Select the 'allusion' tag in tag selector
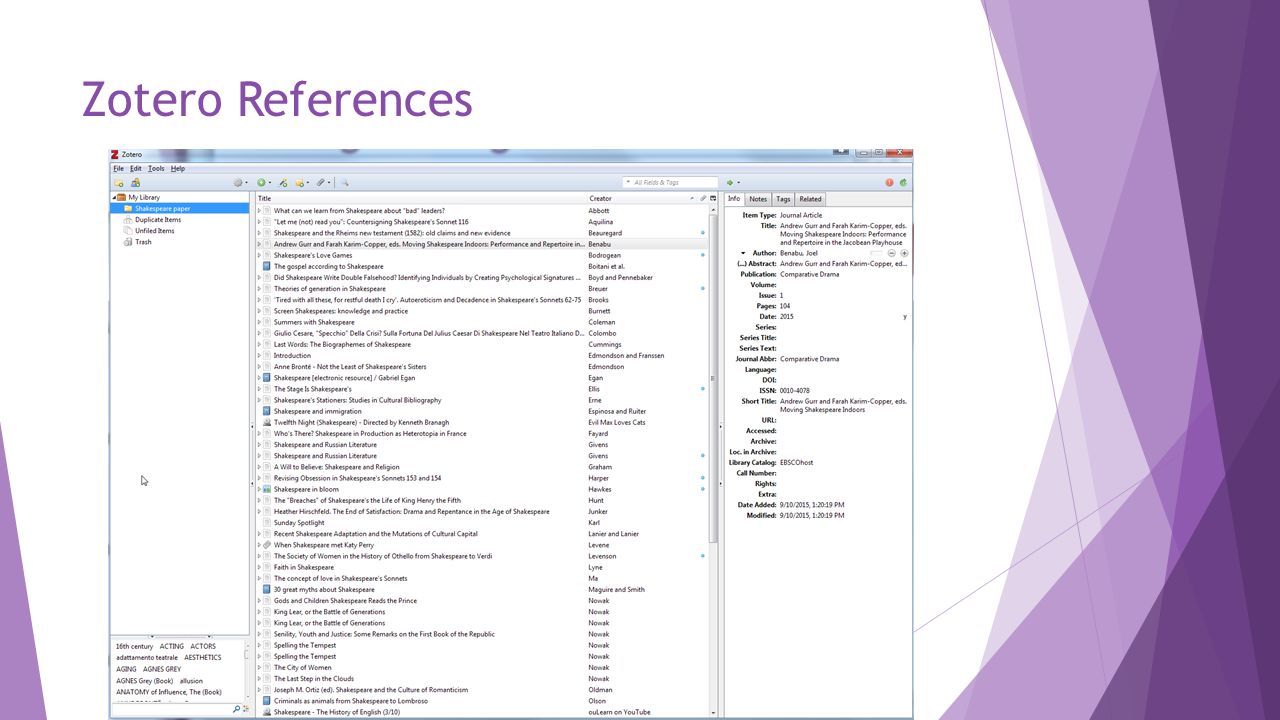The image size is (1280, 720). point(191,681)
